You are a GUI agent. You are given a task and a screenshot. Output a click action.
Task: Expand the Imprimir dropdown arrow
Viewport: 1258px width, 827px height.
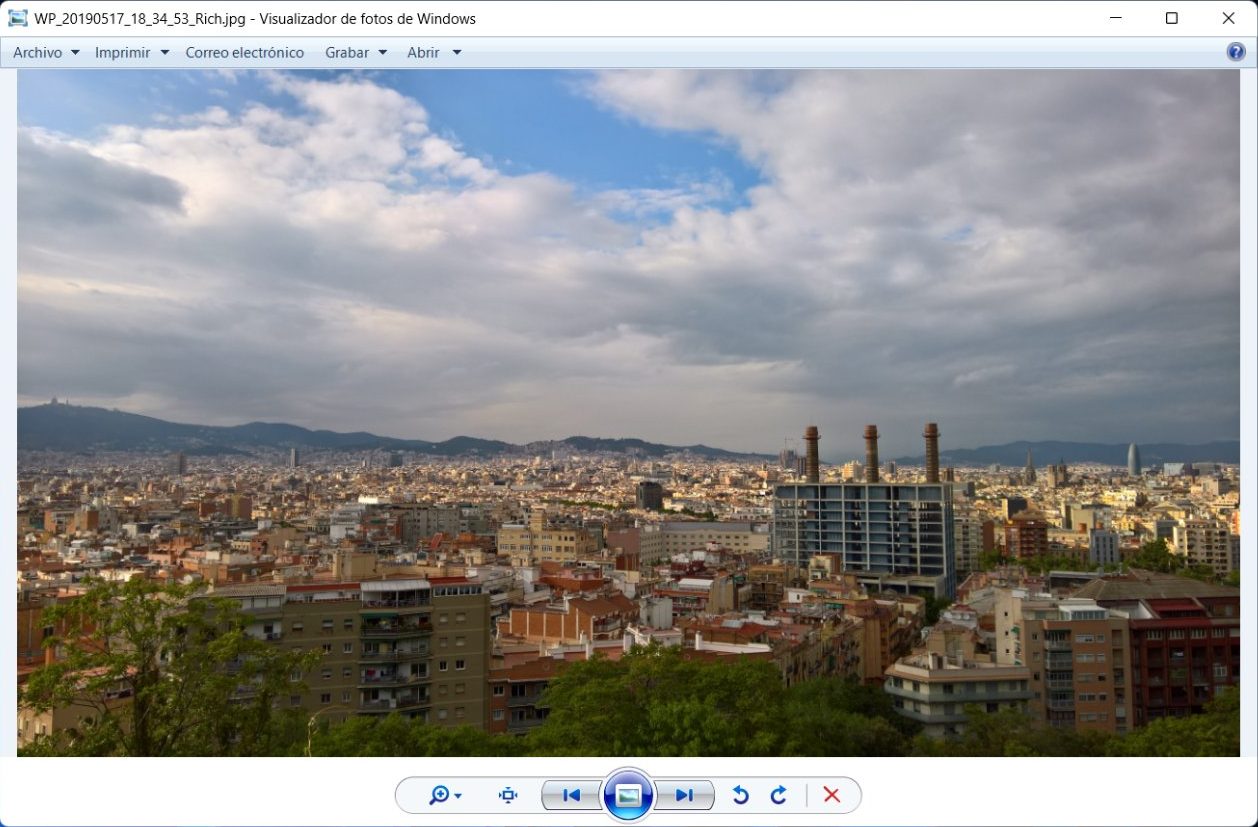(164, 53)
